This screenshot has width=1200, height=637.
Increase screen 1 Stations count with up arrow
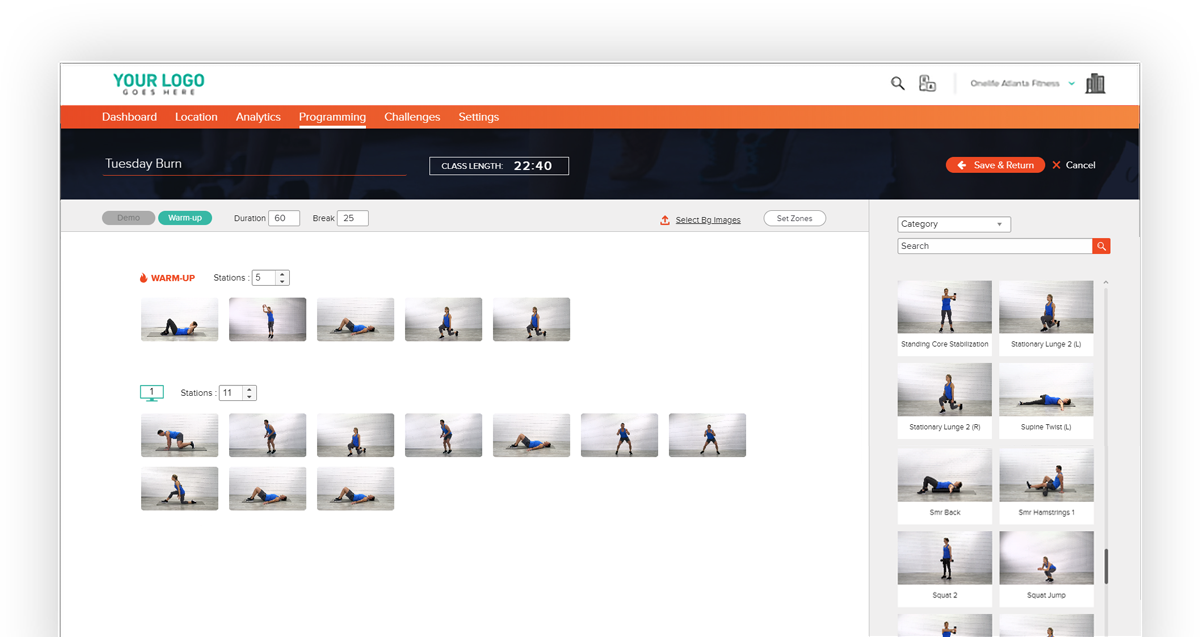[x=250, y=389]
